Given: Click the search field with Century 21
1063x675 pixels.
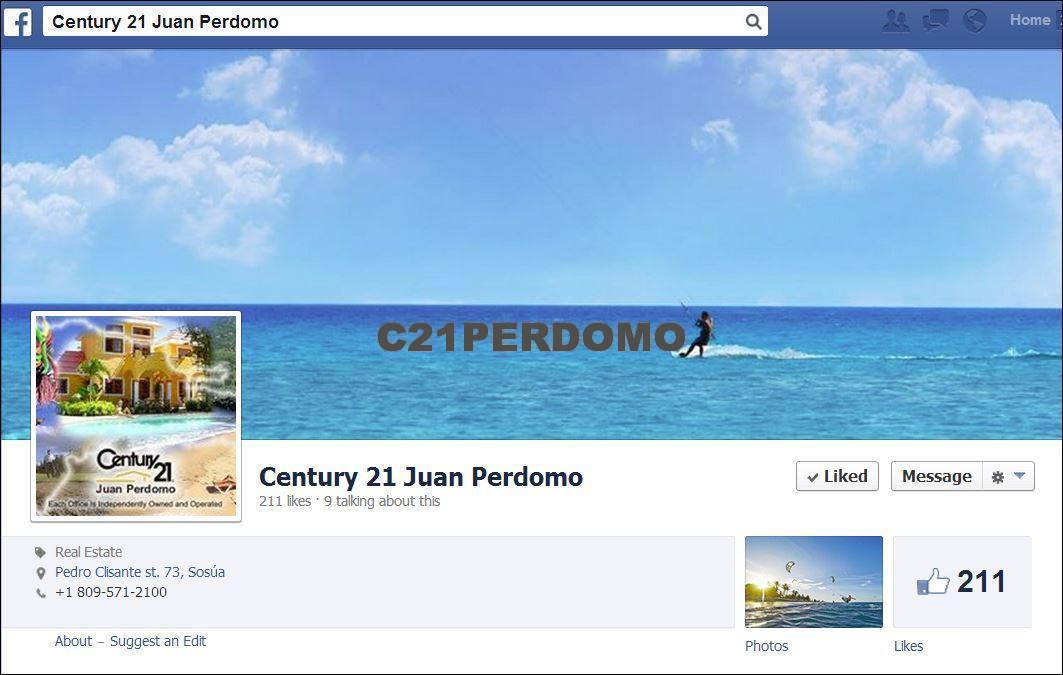Looking at the screenshot, I should (x=405, y=22).
